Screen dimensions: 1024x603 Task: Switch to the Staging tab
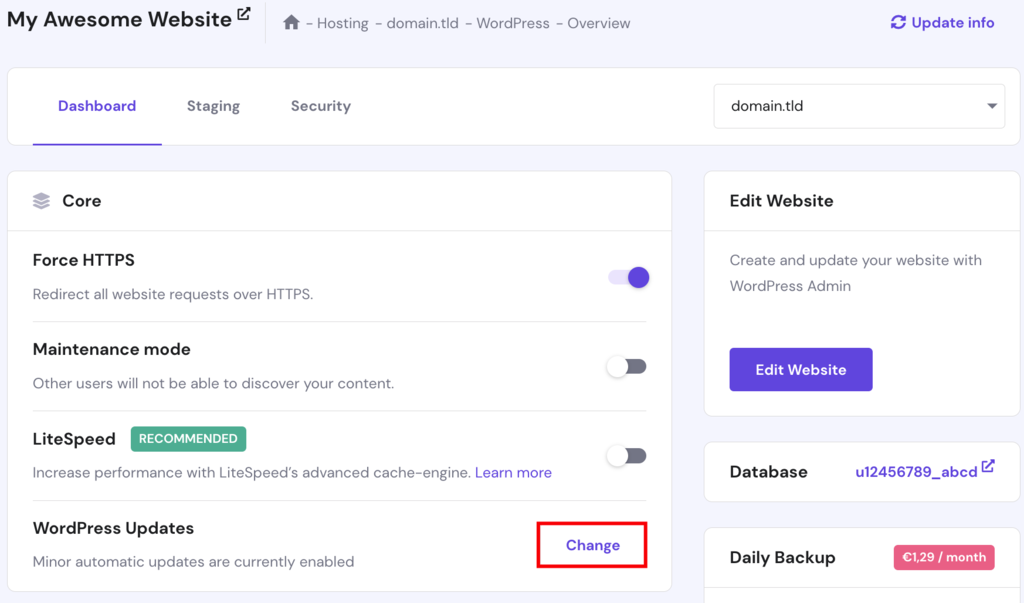point(212,105)
